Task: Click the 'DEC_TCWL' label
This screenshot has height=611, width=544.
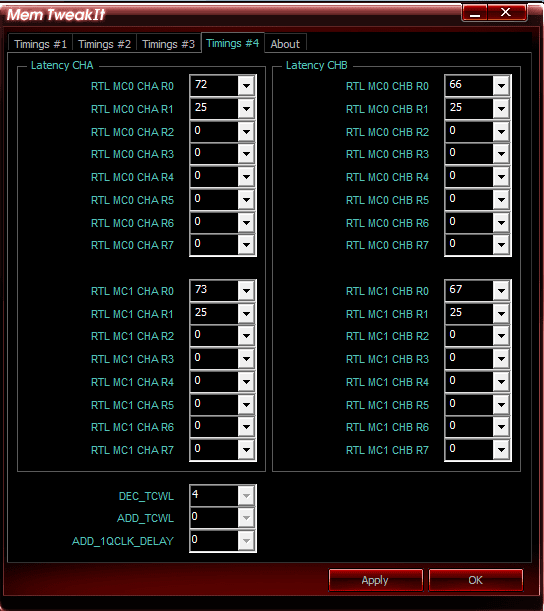Action: [x=146, y=496]
